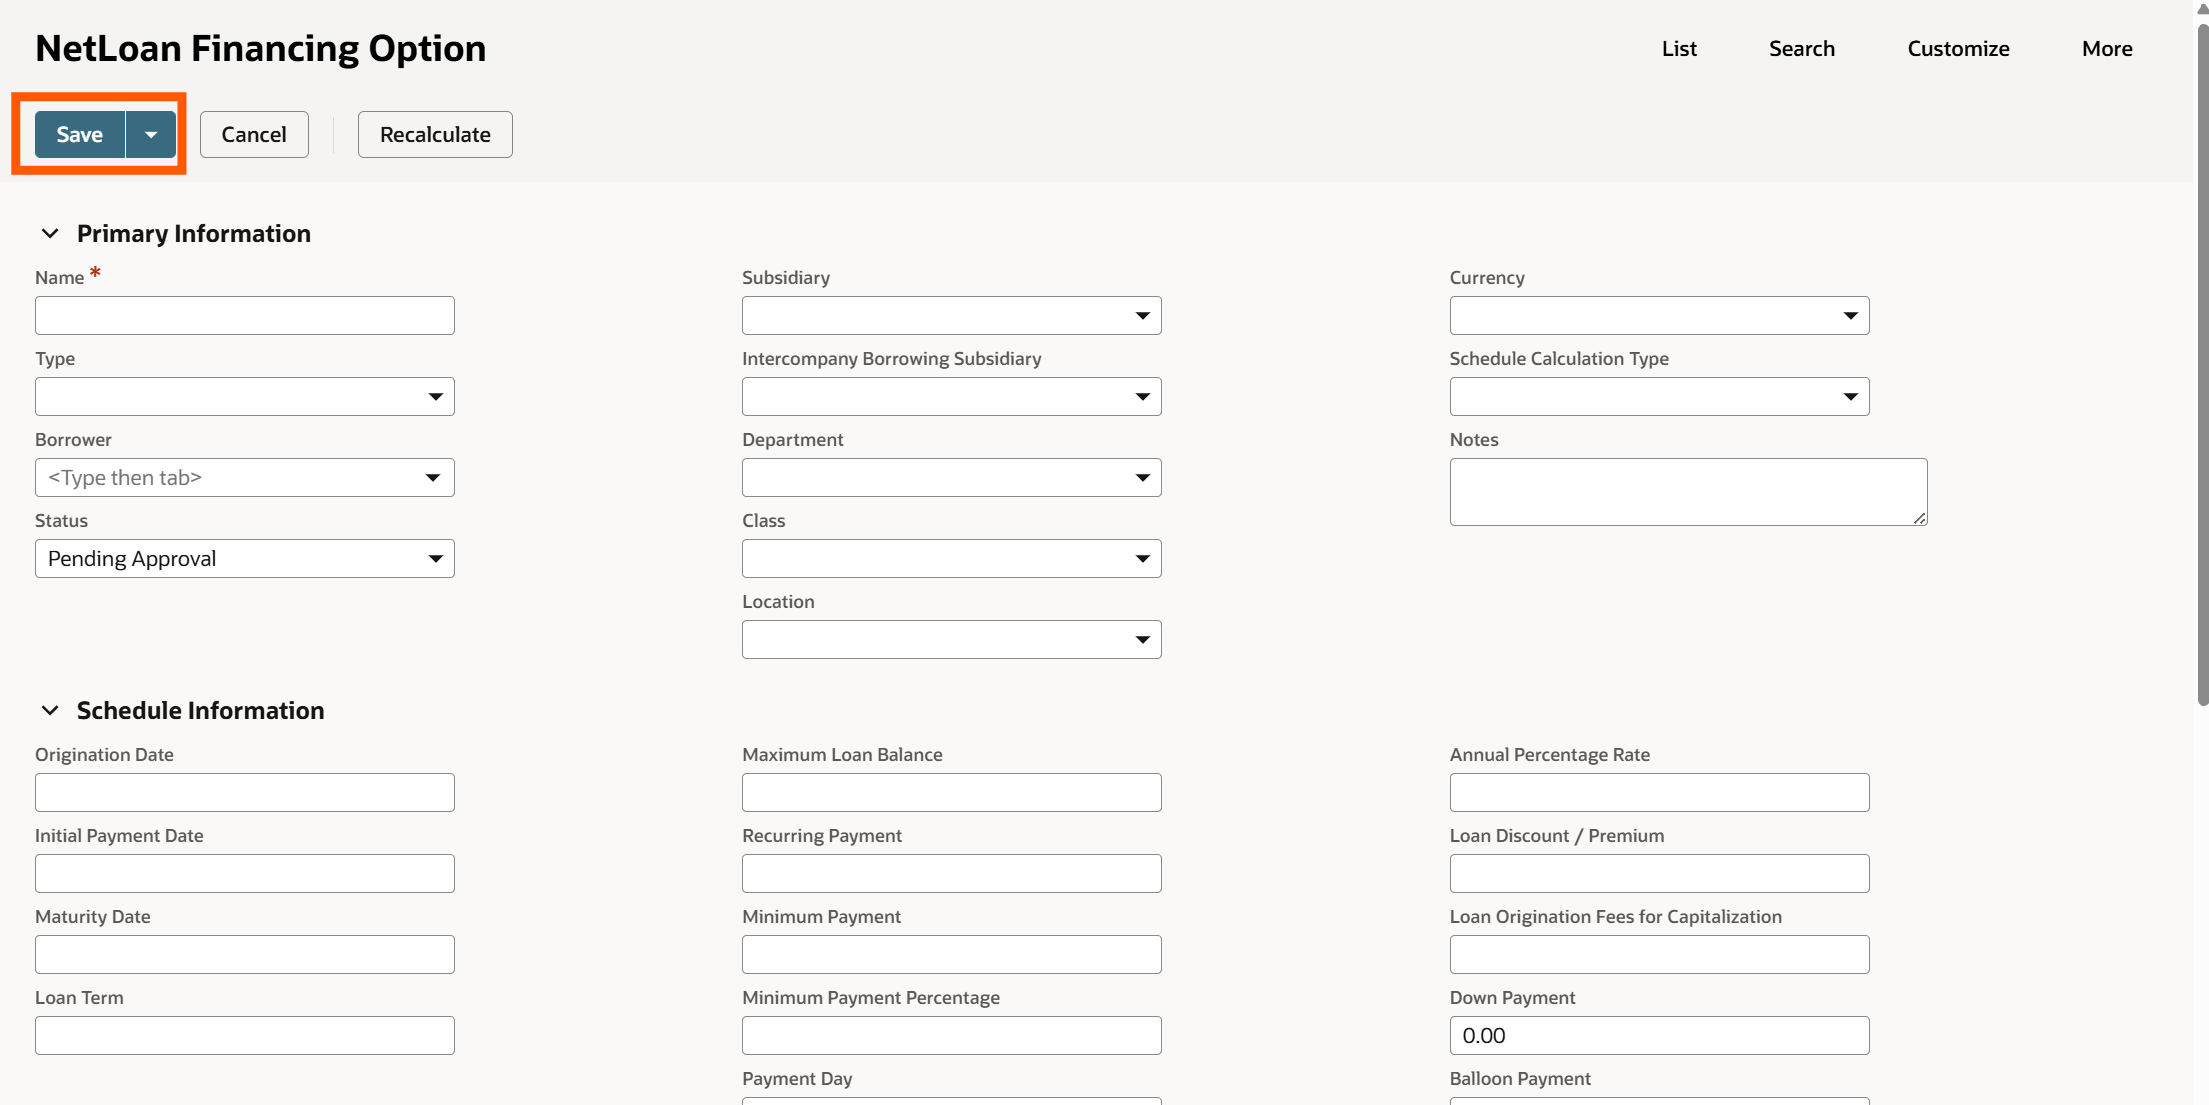Focus the Name input field
The image size is (2209, 1105).
(x=244, y=316)
